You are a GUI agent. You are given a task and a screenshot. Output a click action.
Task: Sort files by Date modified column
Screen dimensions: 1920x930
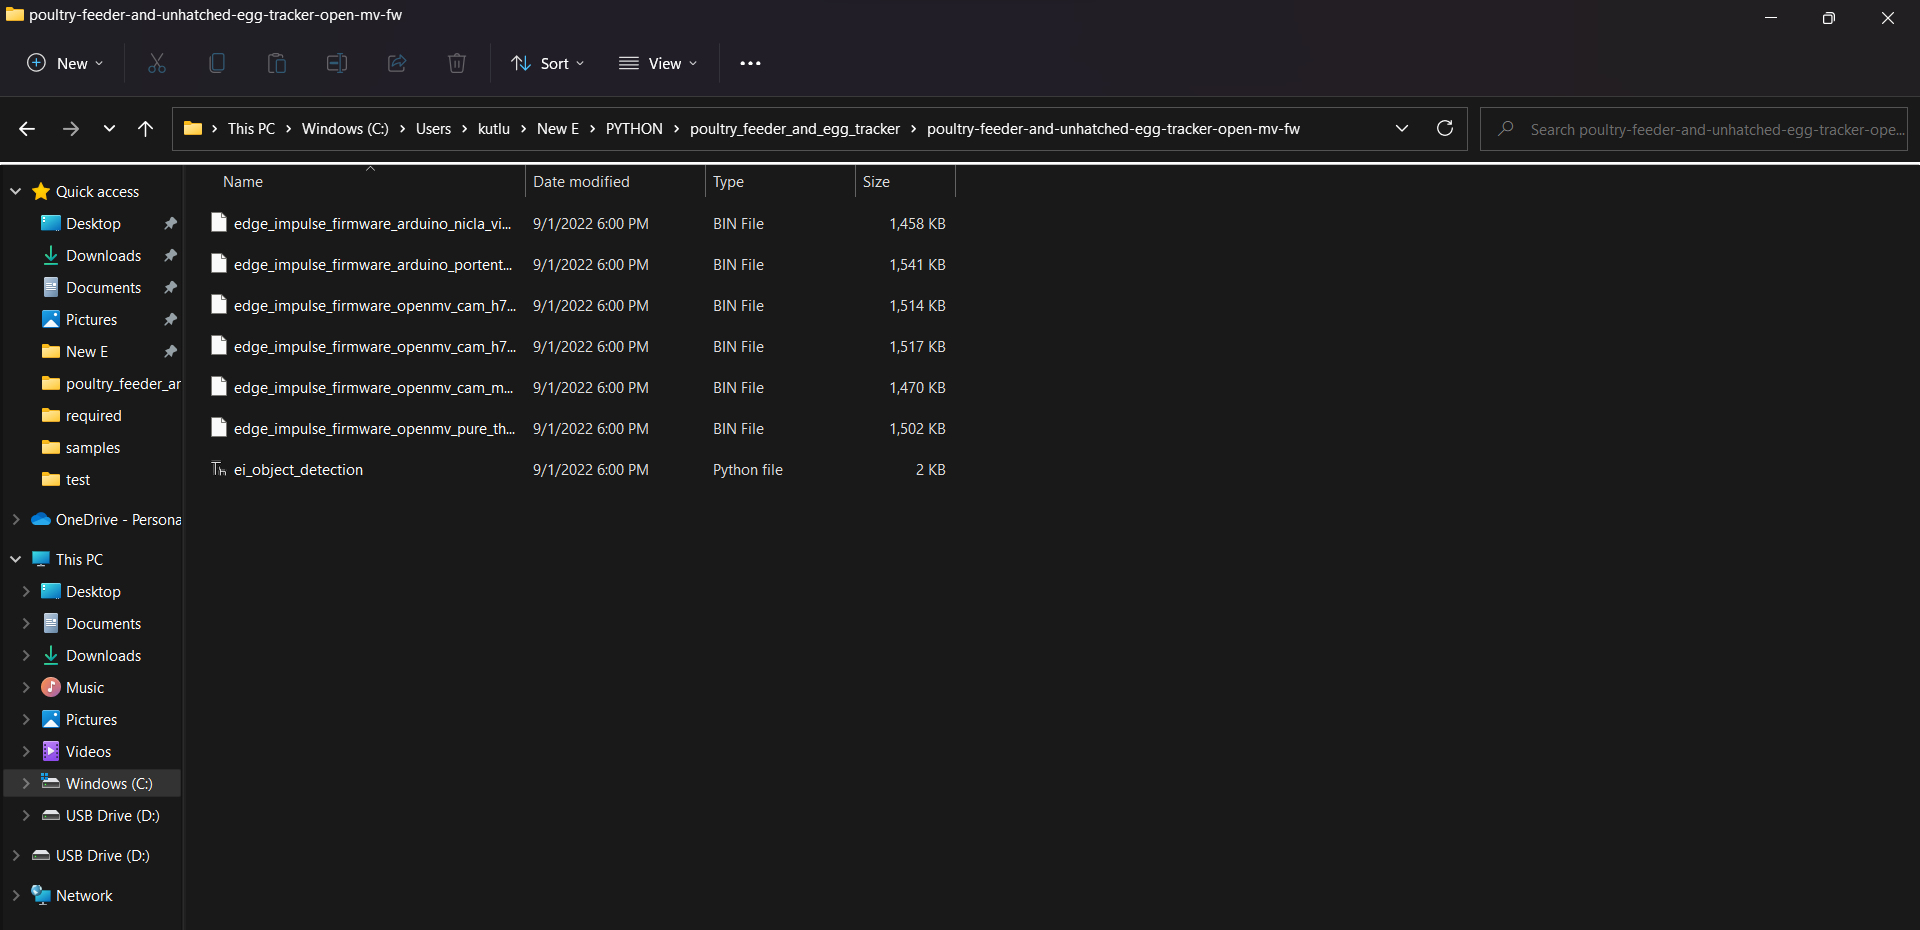(581, 182)
